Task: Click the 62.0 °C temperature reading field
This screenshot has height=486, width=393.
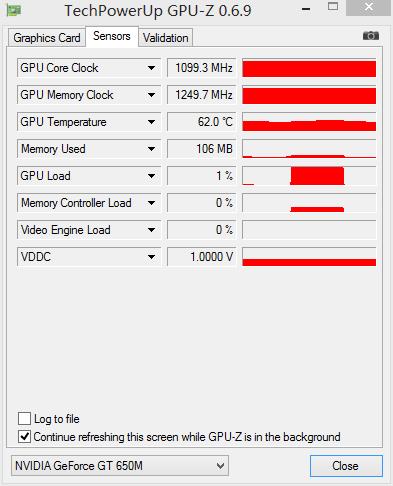Action: pyautogui.click(x=201, y=122)
